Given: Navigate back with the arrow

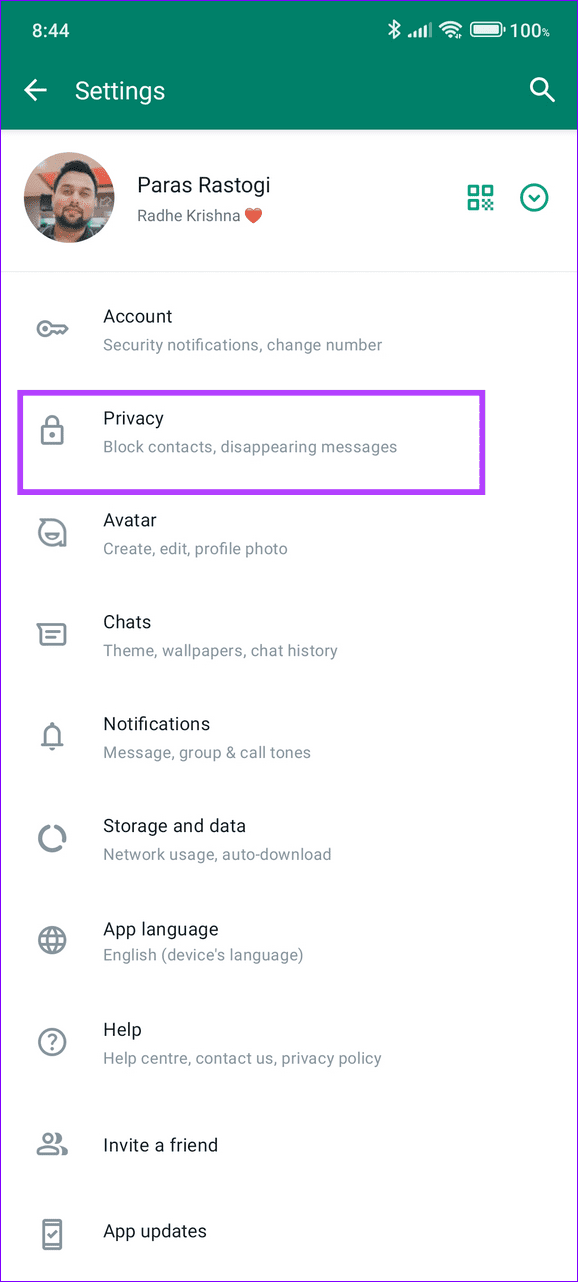Looking at the screenshot, I should [x=35, y=90].
